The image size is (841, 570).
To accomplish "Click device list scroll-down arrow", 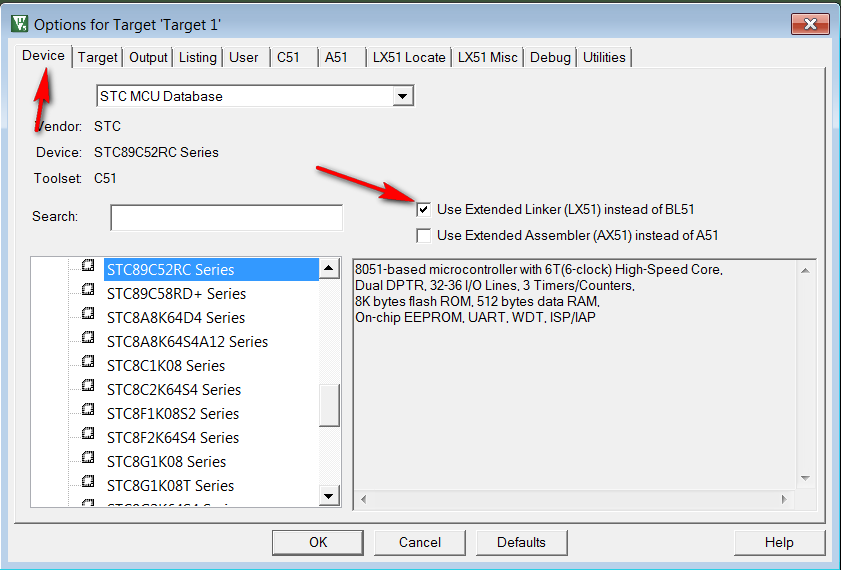I will tap(329, 495).
